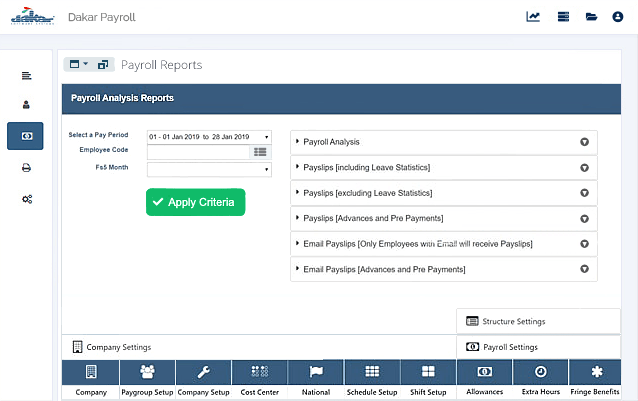The width and height of the screenshot is (638, 401).
Task: Click the Cost Center label
Action: pyautogui.click(x=260, y=392)
